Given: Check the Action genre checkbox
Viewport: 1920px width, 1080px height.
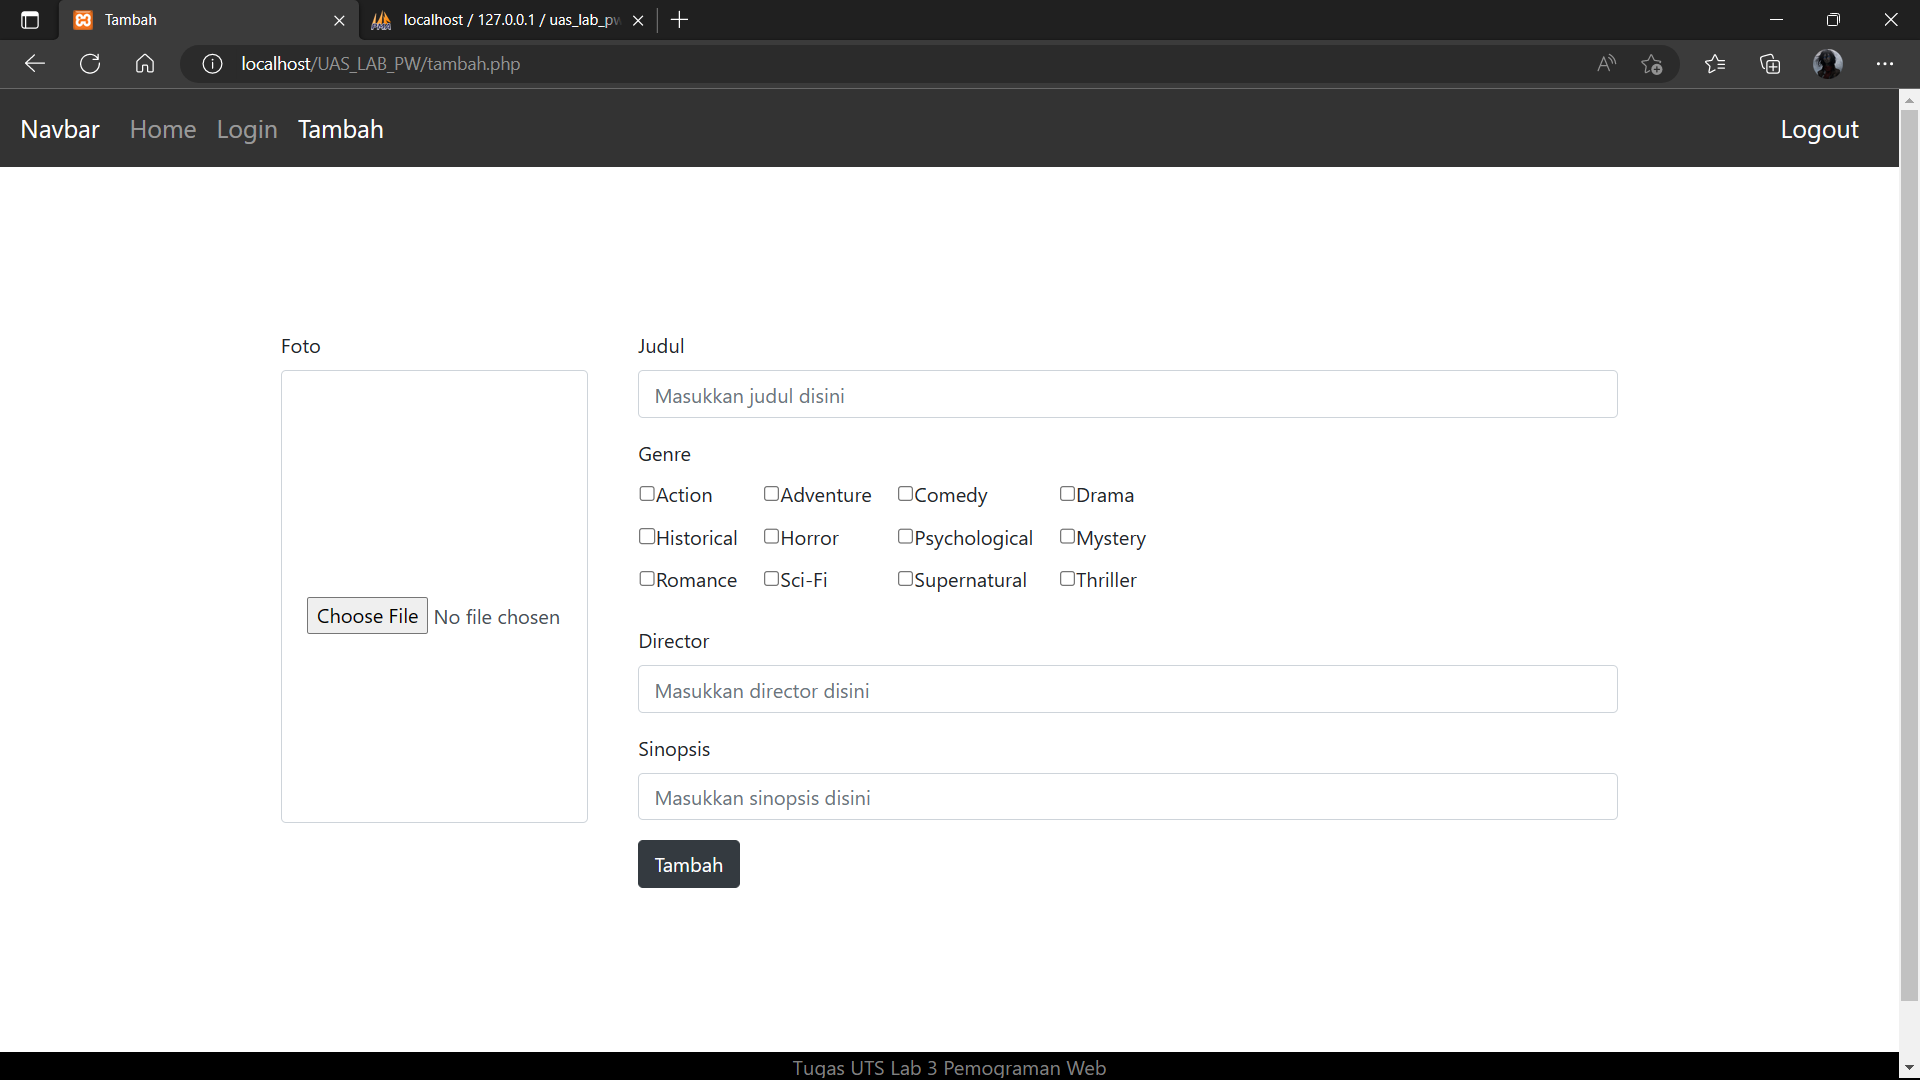Looking at the screenshot, I should (x=646, y=494).
